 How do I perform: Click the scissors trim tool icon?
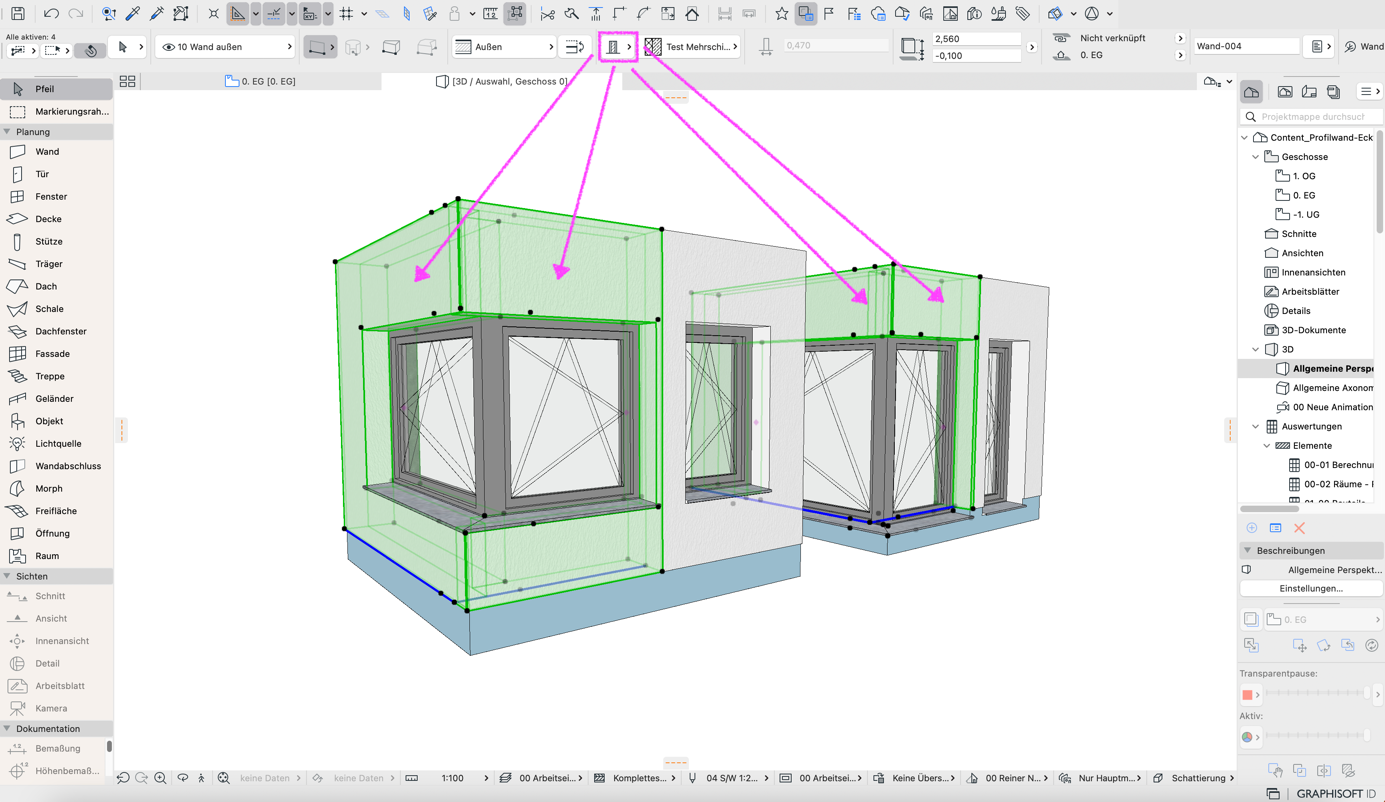pos(547,14)
